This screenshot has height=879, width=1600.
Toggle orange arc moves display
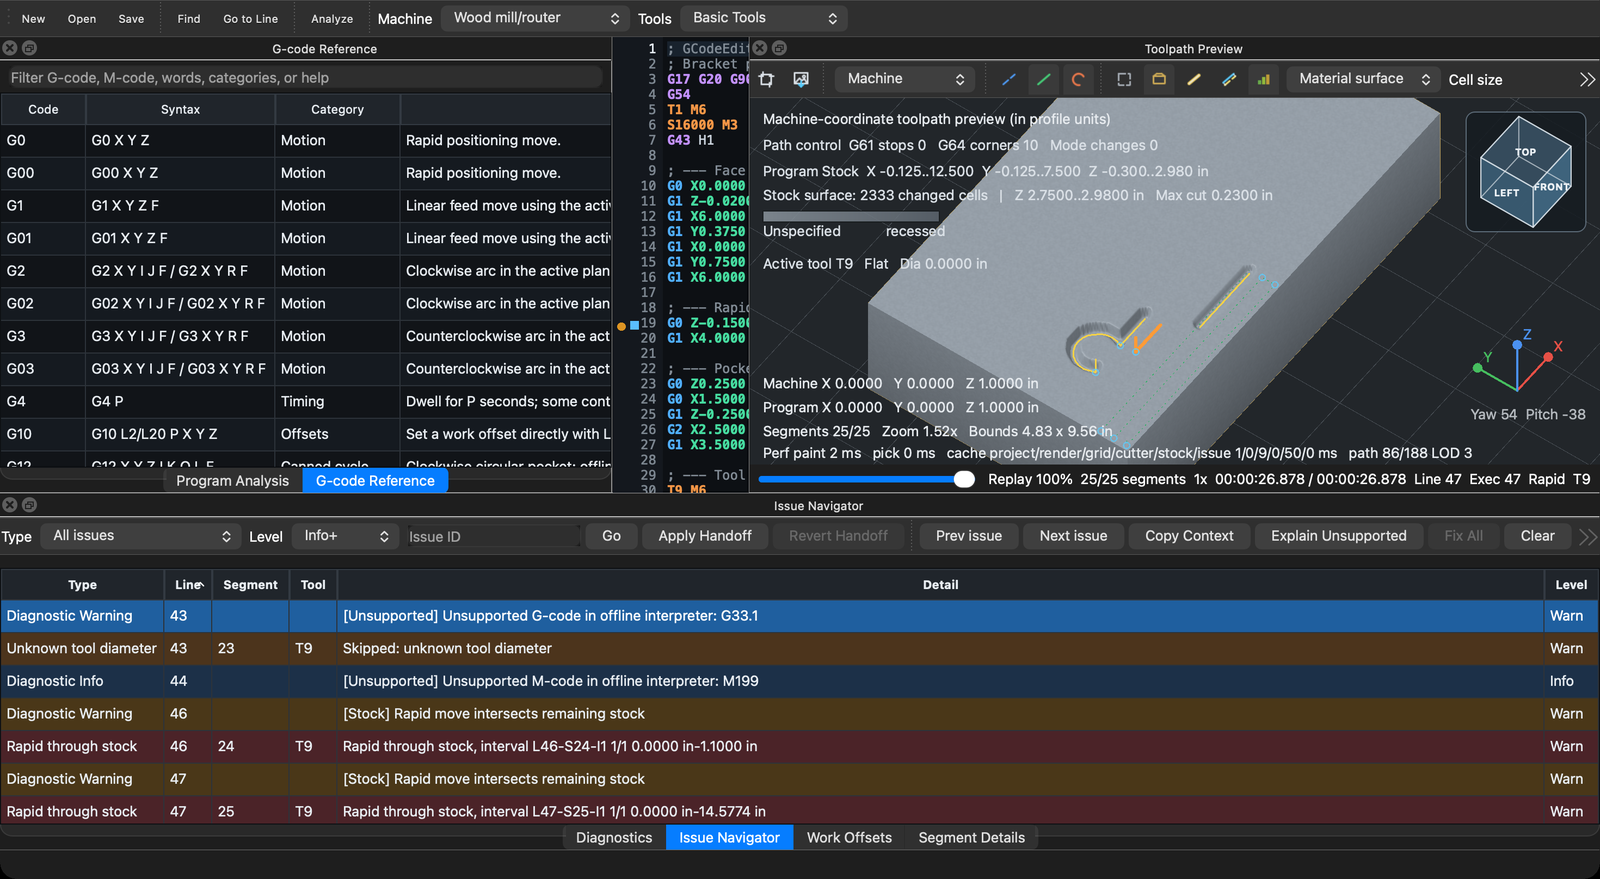(x=1077, y=79)
